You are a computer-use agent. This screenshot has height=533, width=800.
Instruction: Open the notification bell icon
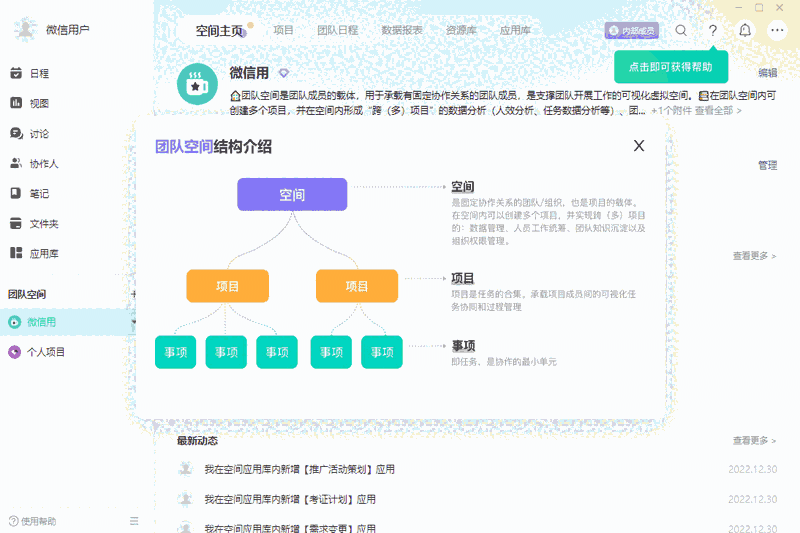point(745,31)
